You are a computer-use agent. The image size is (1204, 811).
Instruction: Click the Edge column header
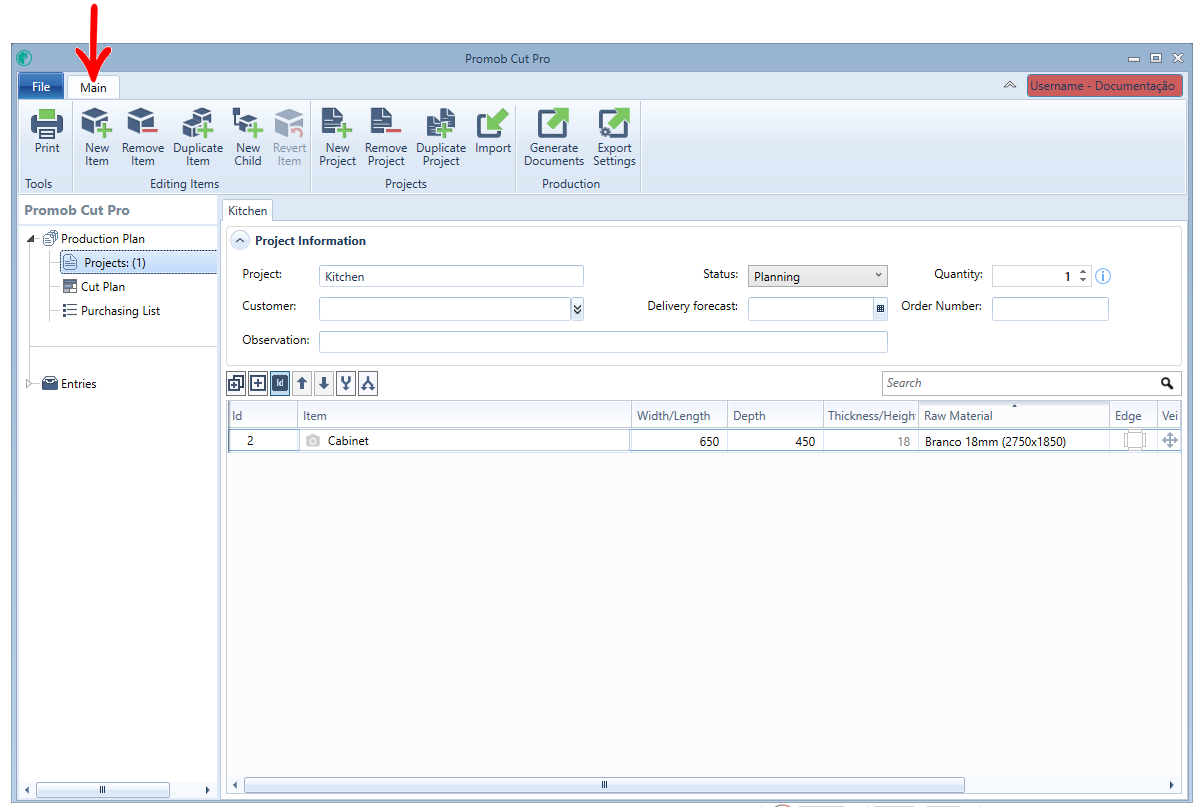pos(1133,416)
